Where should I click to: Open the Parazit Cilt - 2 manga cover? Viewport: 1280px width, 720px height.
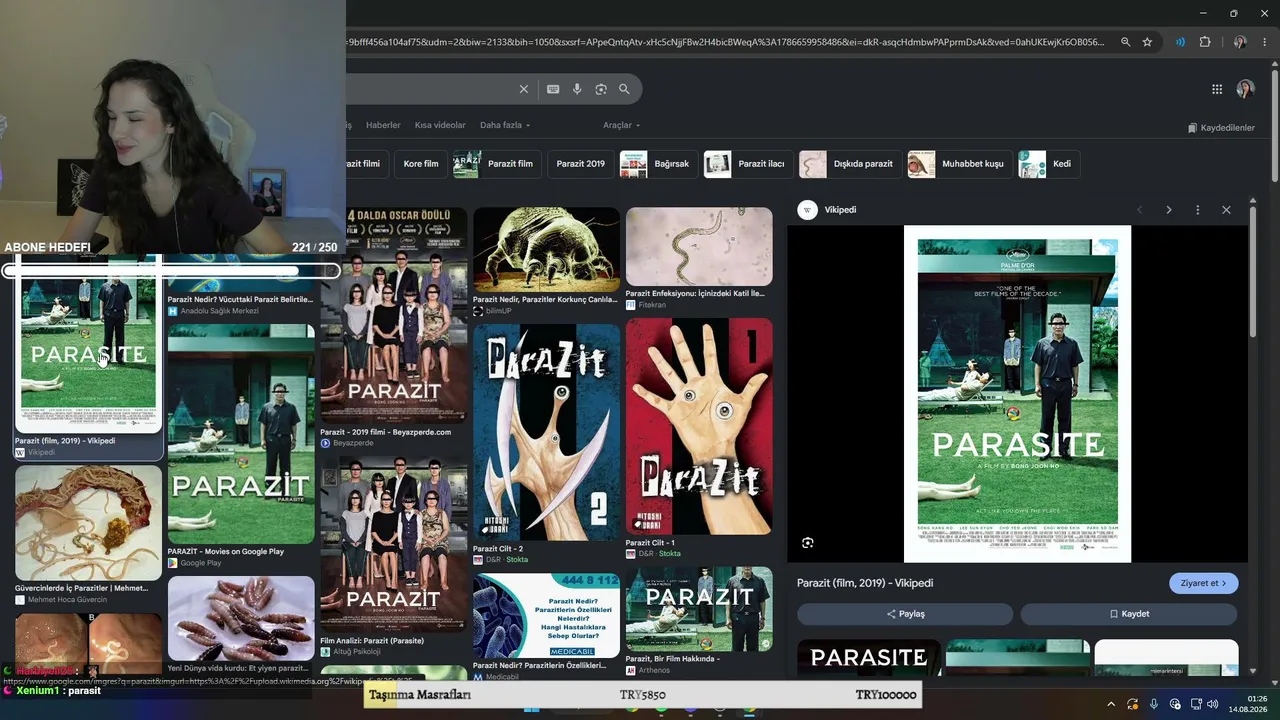546,432
